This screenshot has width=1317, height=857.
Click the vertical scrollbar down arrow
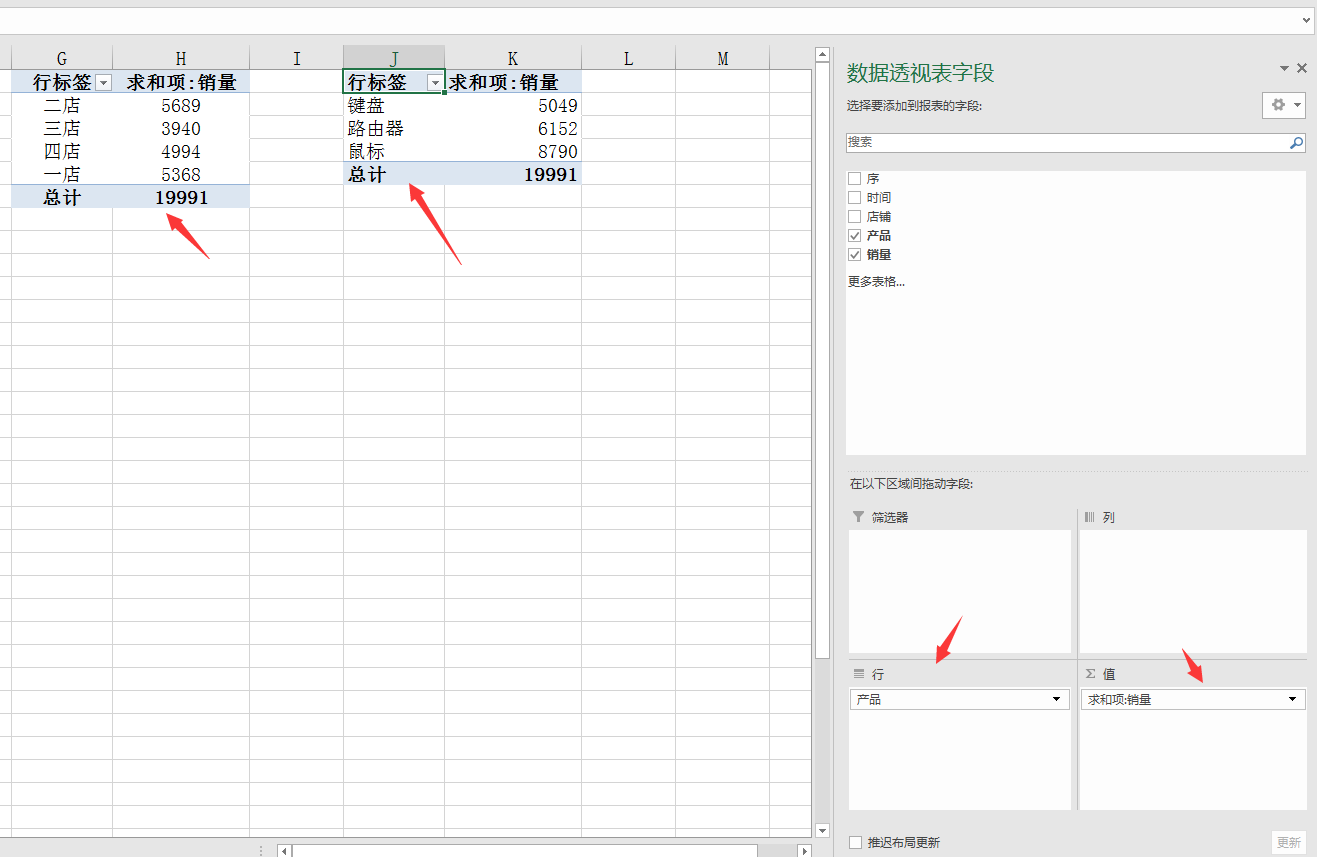click(x=822, y=830)
